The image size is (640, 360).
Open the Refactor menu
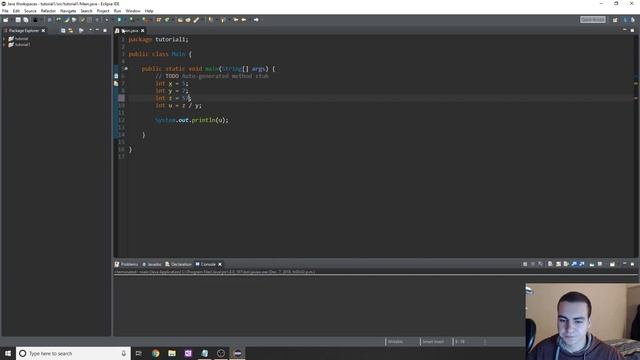[x=48, y=11]
